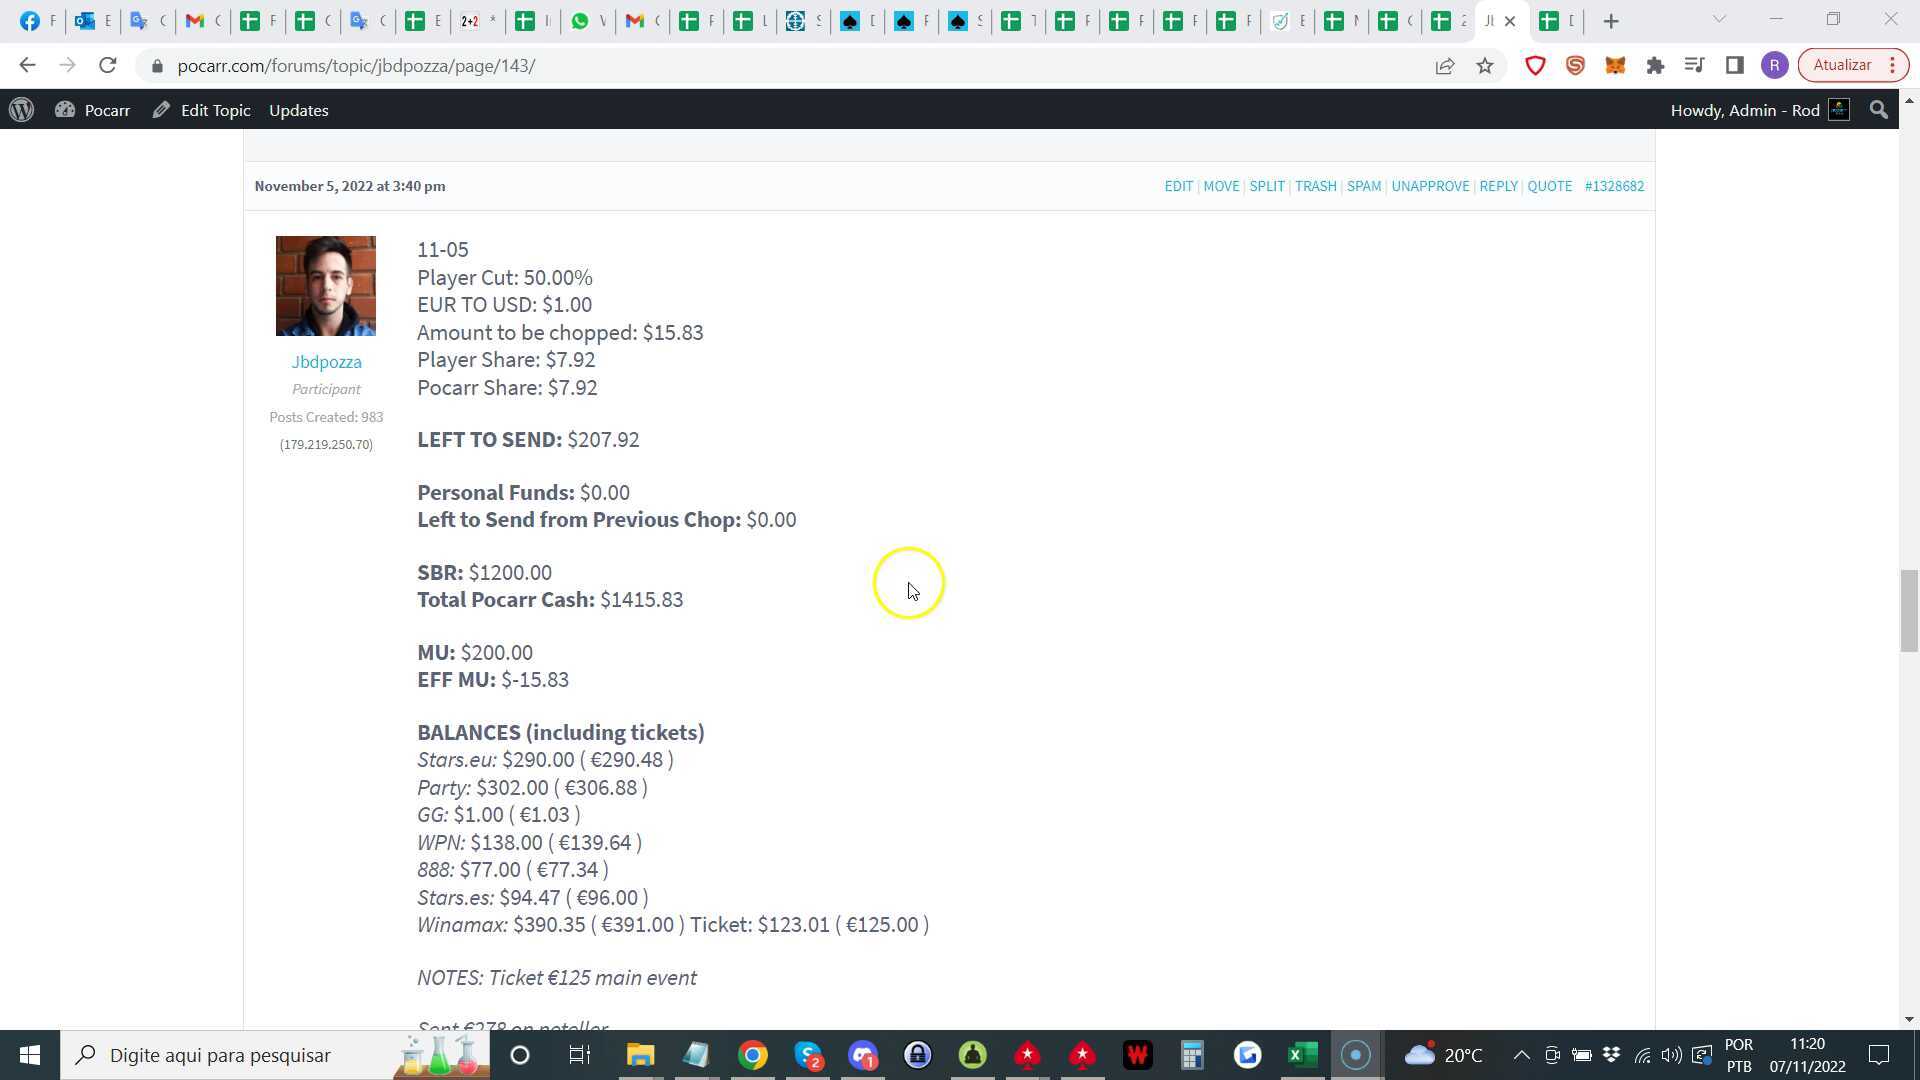The height and width of the screenshot is (1080, 1920).
Task: Open the Chrome three-dot menu
Action: (1892, 65)
